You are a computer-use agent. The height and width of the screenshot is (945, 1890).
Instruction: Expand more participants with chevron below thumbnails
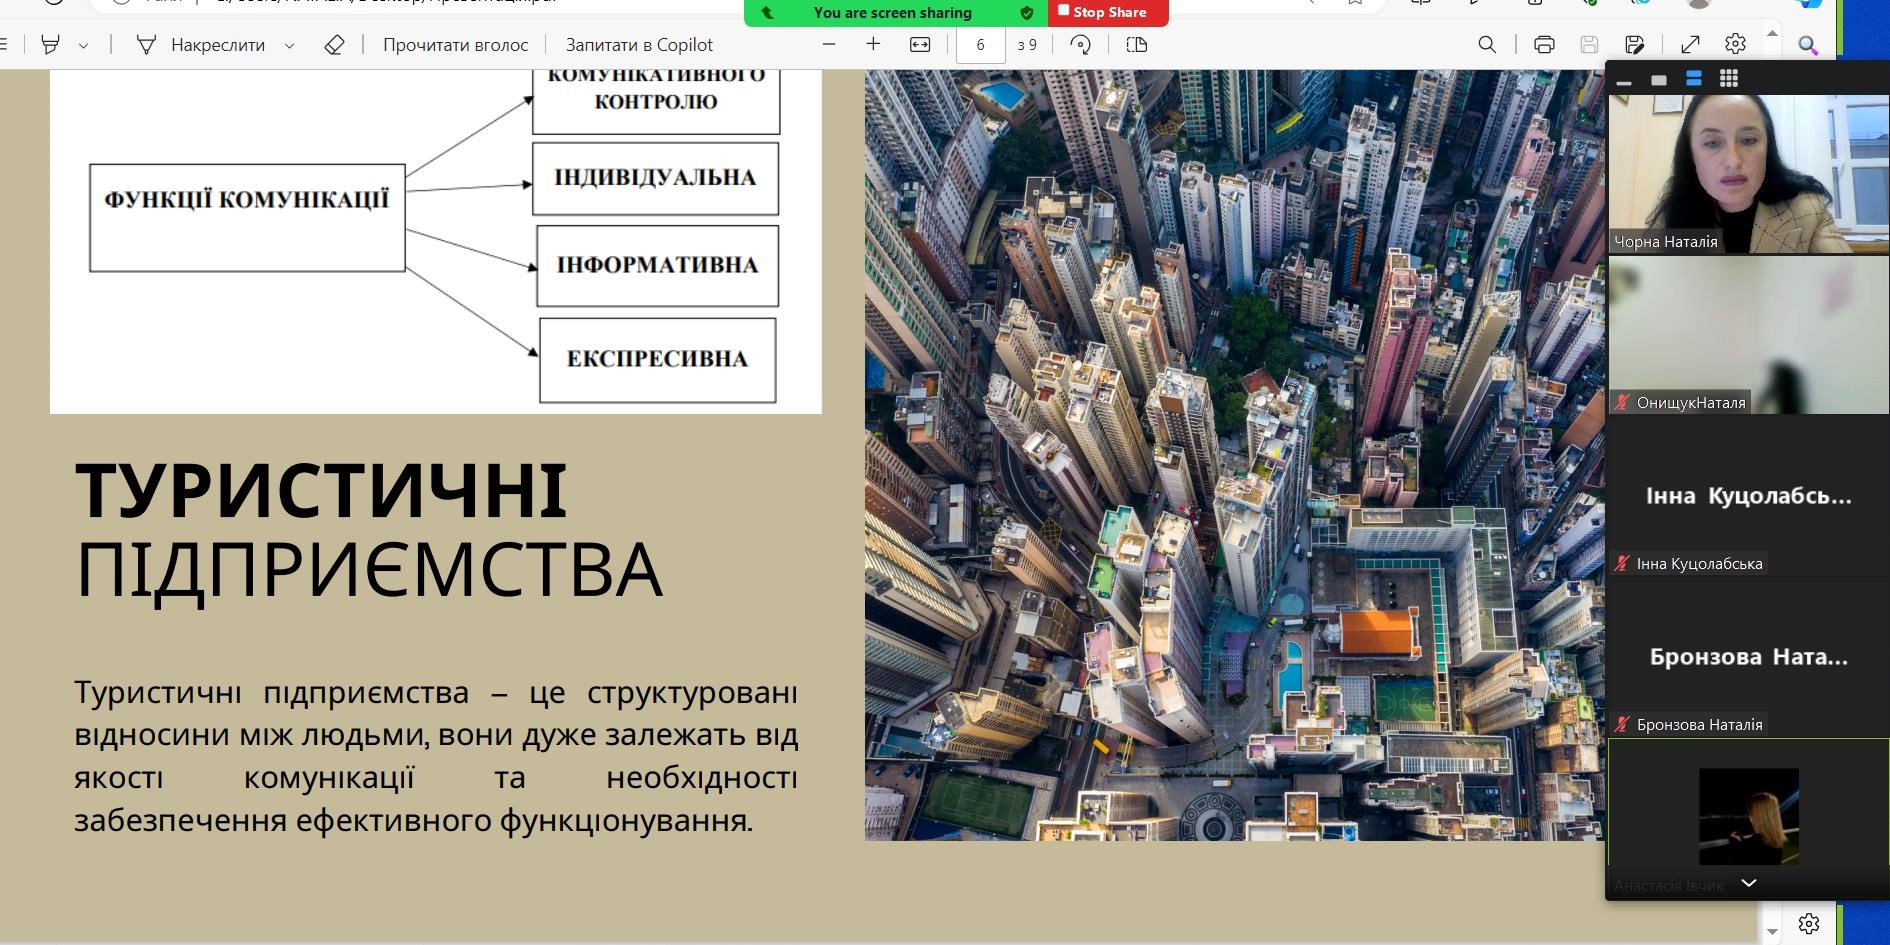point(1749,883)
